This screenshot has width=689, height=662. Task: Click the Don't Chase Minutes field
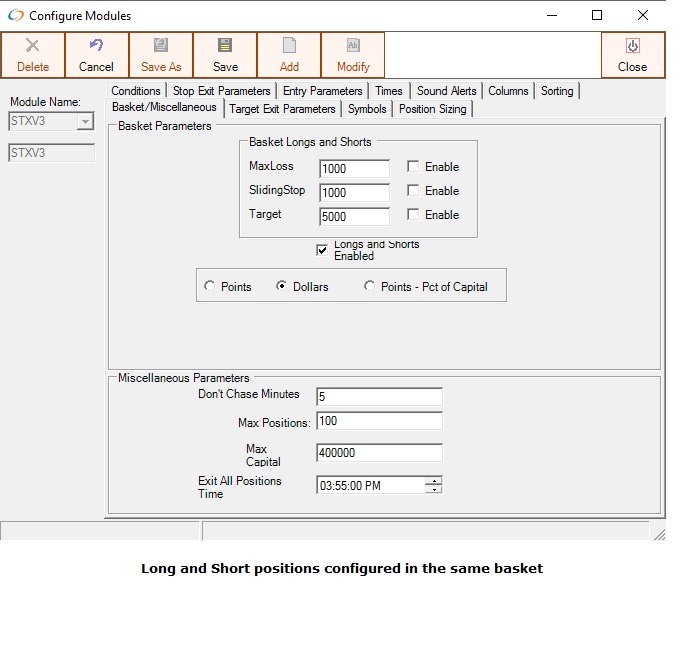click(x=378, y=397)
